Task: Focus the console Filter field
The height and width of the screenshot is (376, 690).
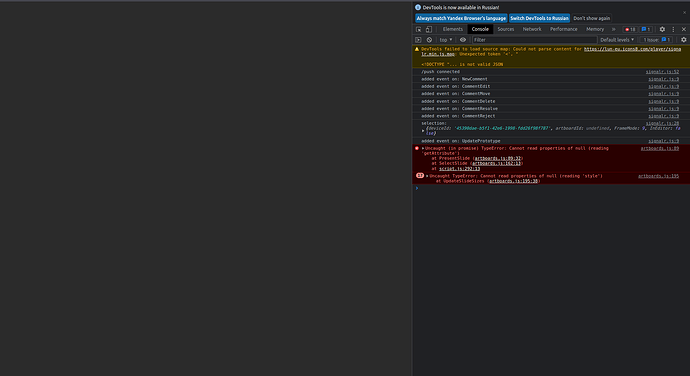Action: [x=534, y=40]
